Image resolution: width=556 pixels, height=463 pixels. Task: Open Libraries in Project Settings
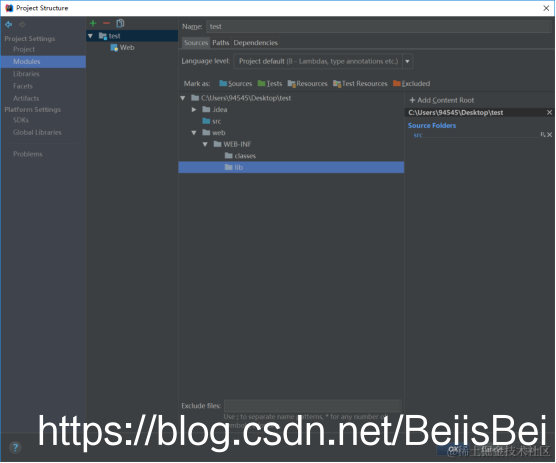(x=26, y=74)
